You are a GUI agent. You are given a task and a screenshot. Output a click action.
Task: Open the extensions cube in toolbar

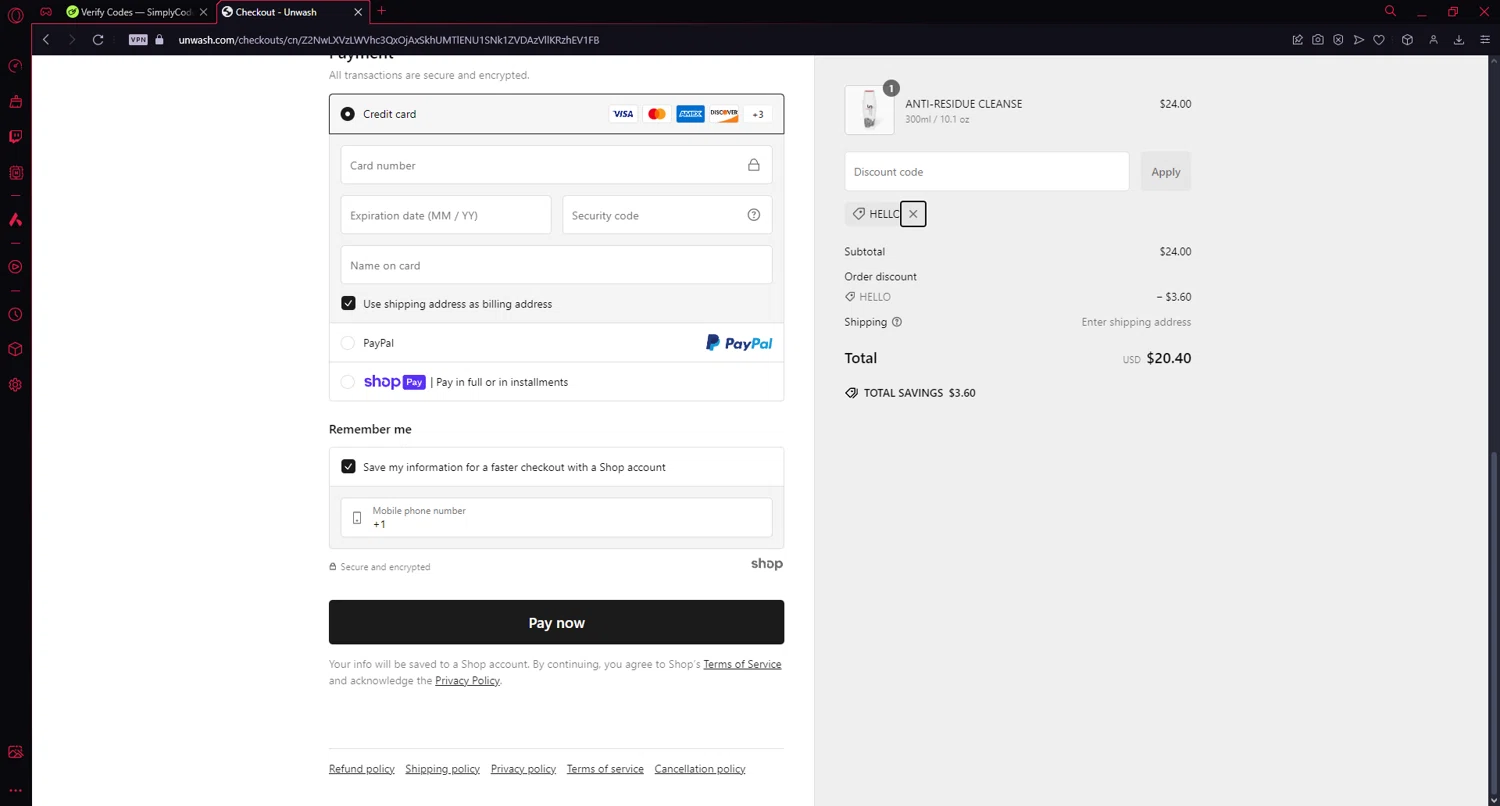click(x=1407, y=40)
